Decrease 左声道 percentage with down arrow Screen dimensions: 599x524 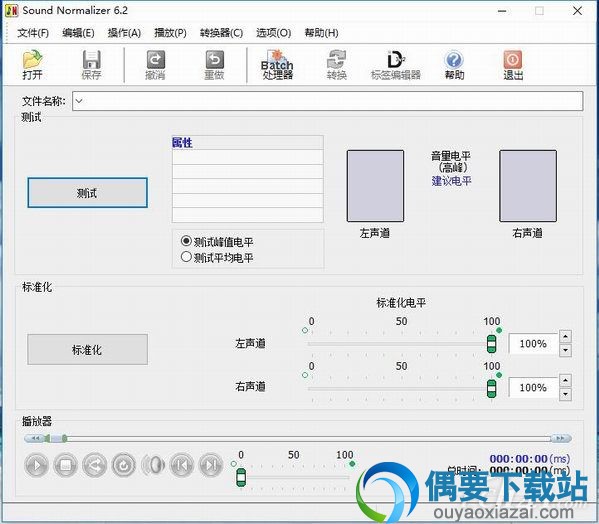[x=565, y=350]
